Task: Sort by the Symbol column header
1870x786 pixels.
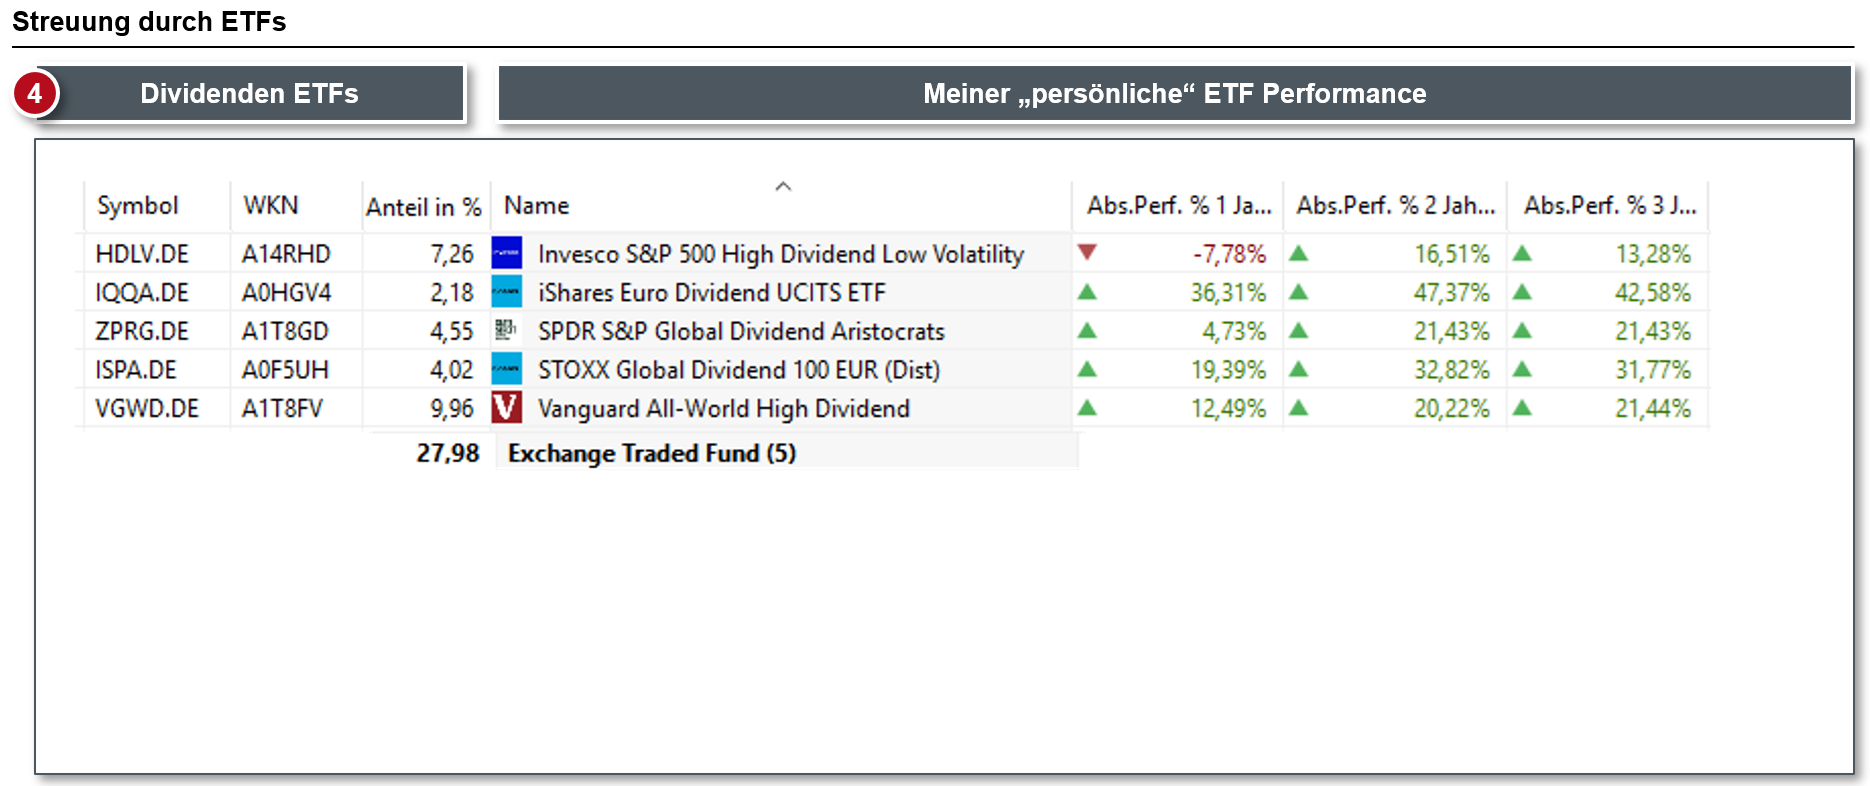Action: coord(138,206)
